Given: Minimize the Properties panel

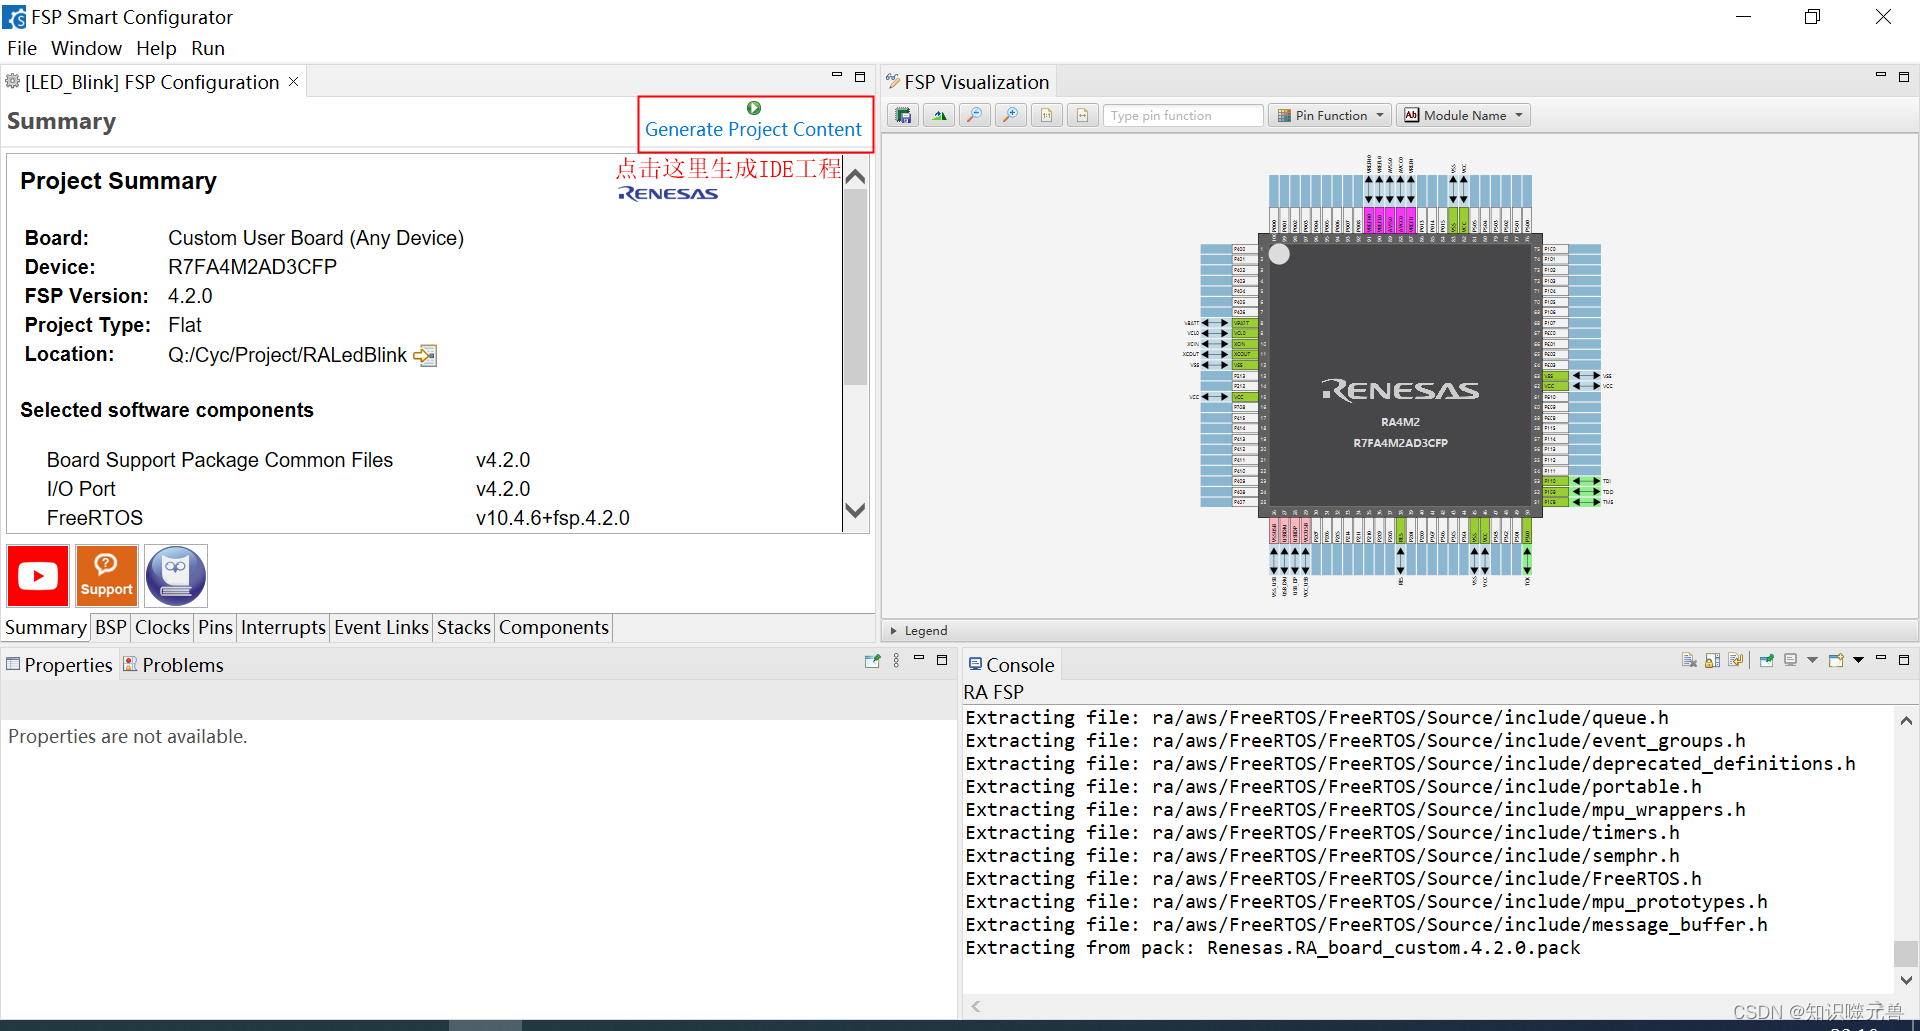Looking at the screenshot, I should click(919, 658).
